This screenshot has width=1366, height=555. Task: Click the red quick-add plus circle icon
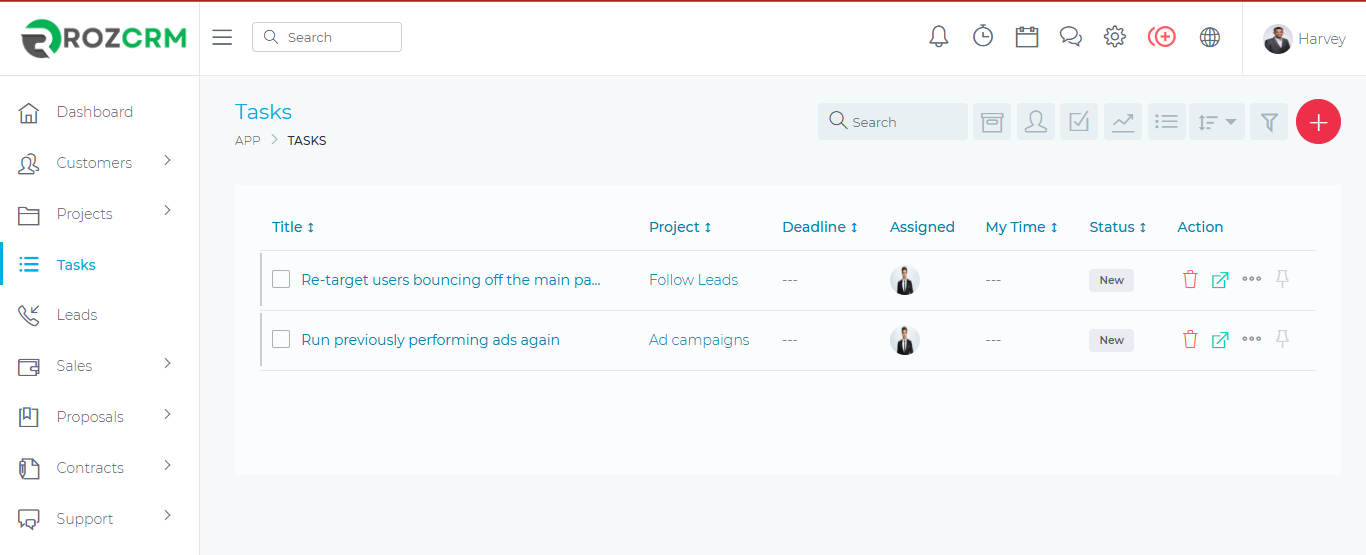click(x=1161, y=37)
